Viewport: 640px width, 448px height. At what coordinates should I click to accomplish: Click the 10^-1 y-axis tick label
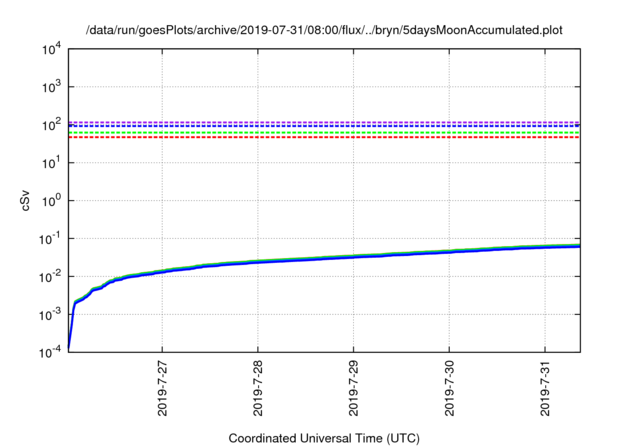49,239
